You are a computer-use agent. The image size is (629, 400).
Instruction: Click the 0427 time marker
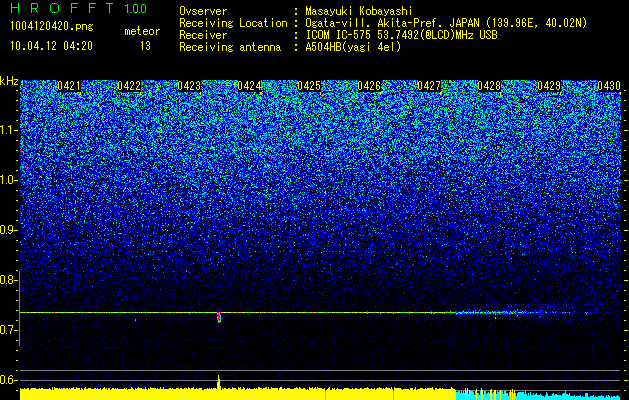click(429, 86)
